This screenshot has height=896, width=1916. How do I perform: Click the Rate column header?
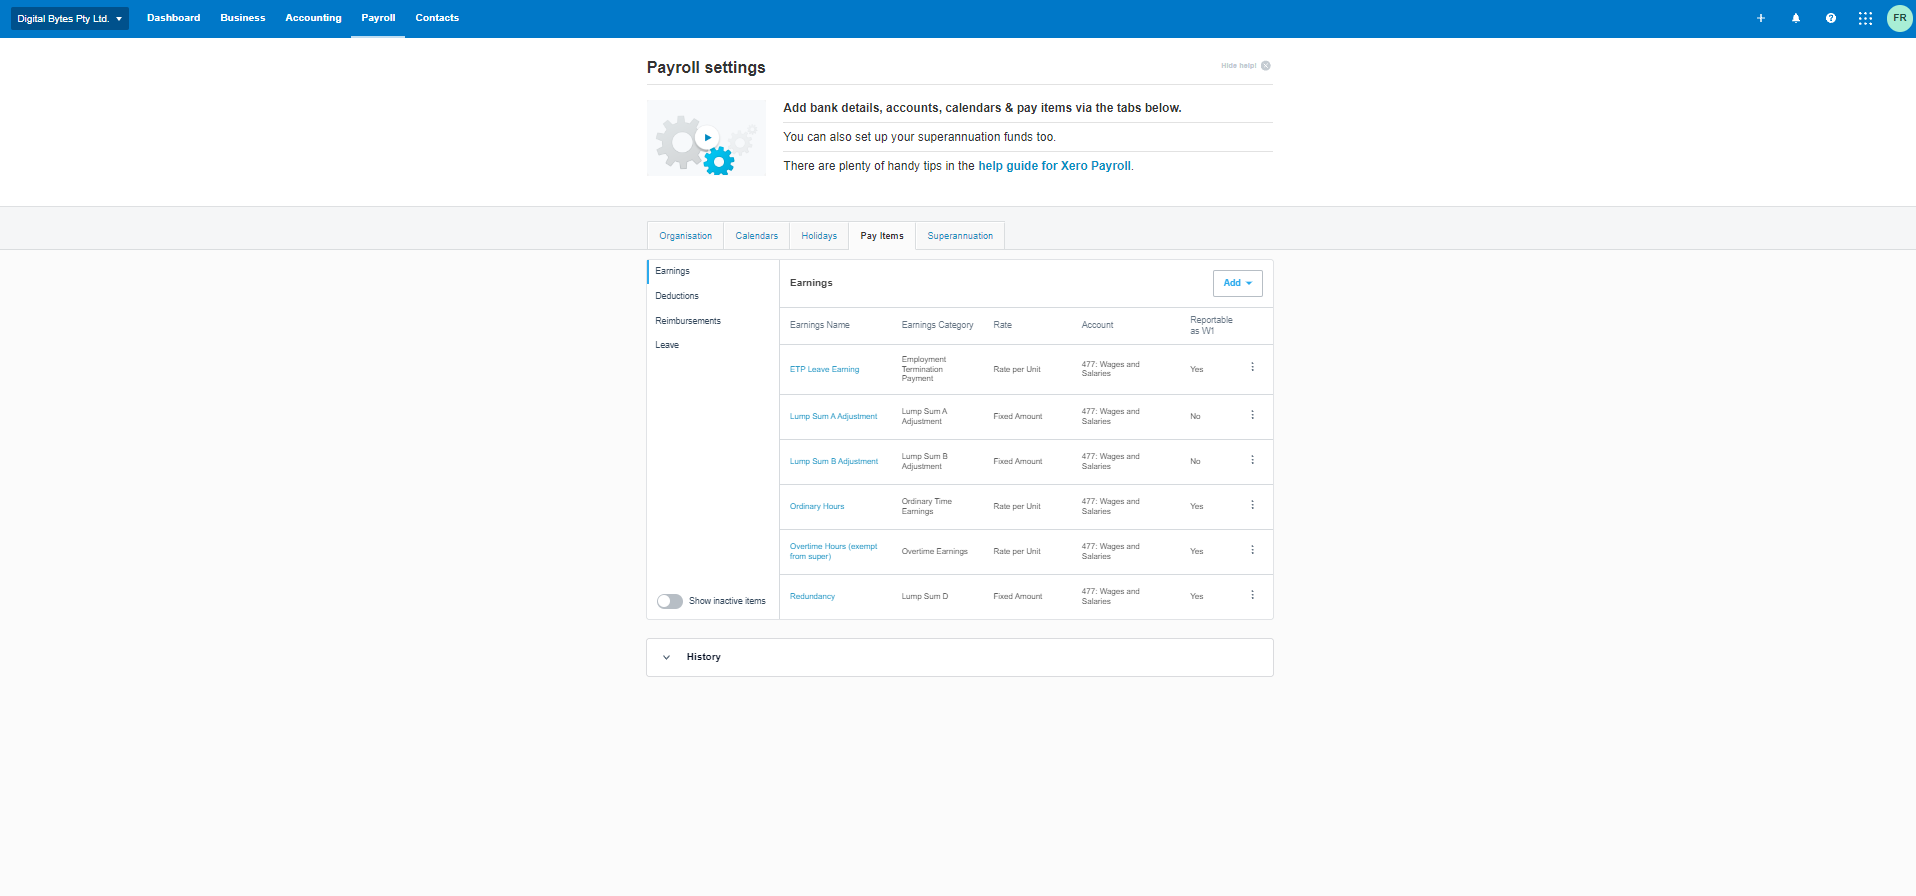coord(1002,325)
